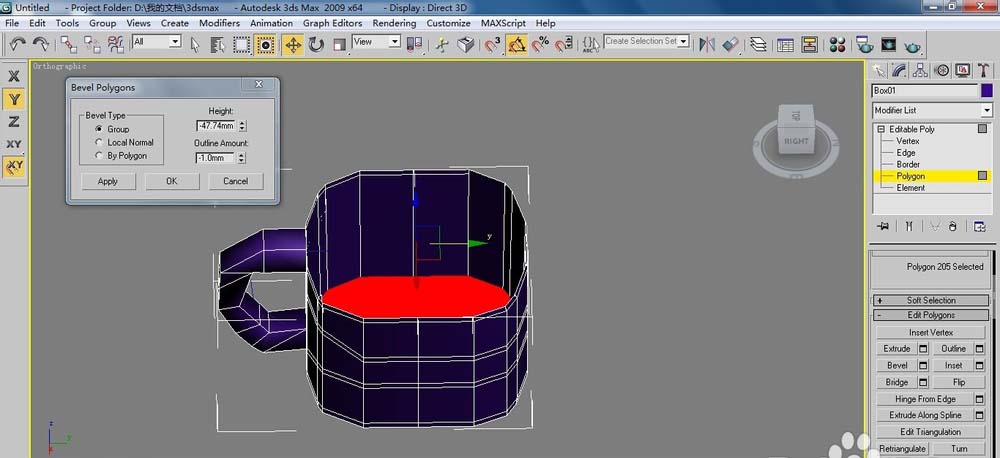The image size is (1000, 458).
Task: Open the Animation menu
Action: [x=271, y=23]
